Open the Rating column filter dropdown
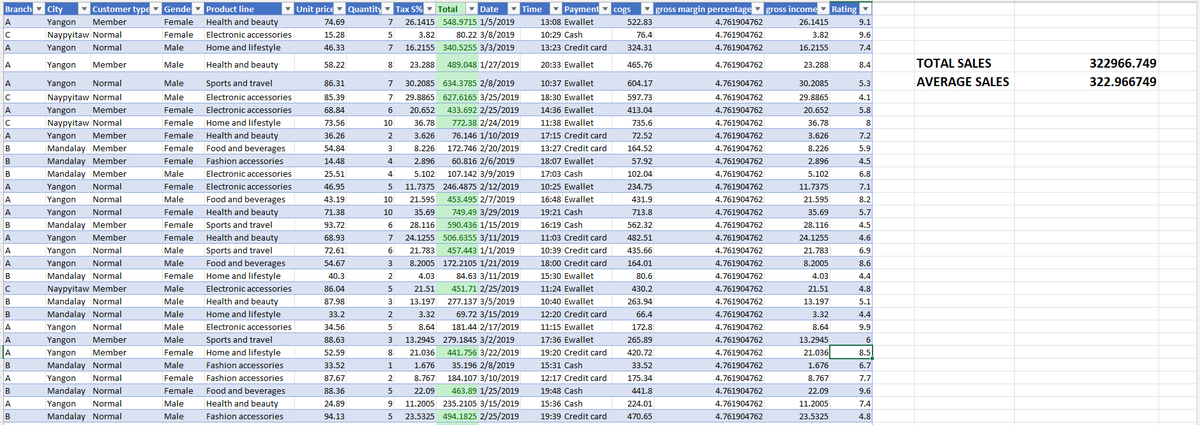The width and height of the screenshot is (1200, 425). click(866, 9)
